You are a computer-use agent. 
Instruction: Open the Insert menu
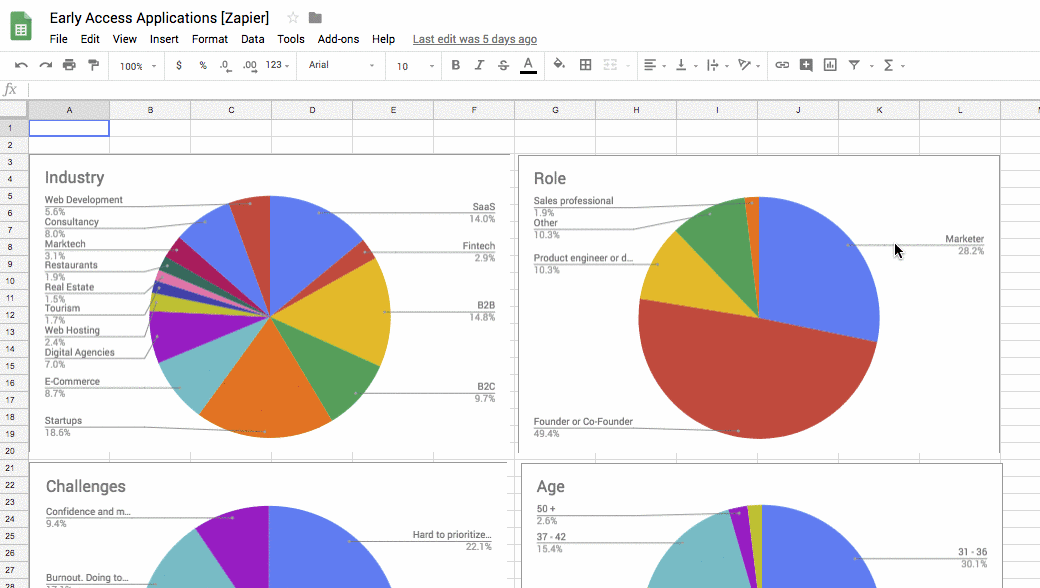[x=164, y=39]
